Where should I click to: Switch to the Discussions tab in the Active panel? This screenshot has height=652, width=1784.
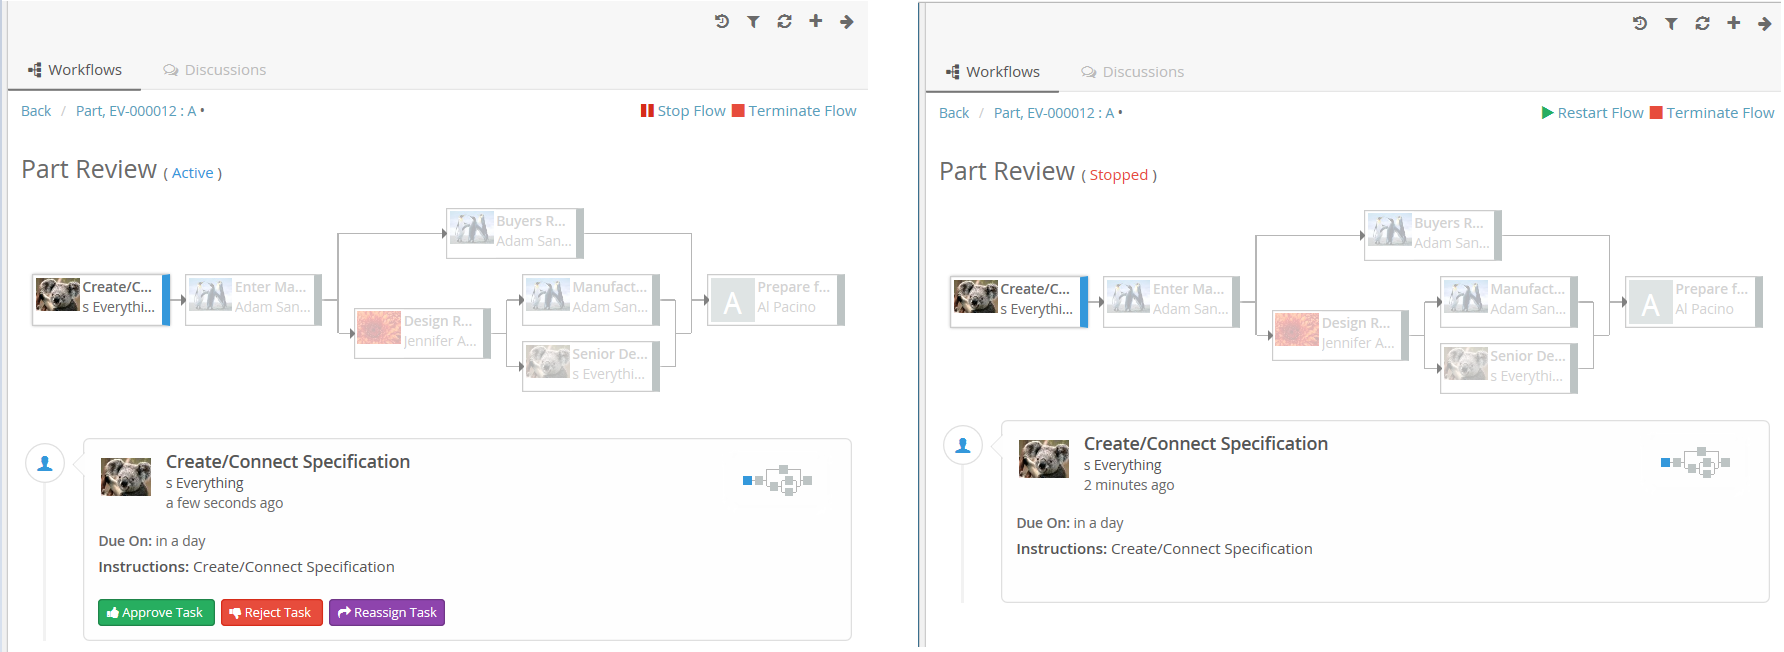point(215,70)
